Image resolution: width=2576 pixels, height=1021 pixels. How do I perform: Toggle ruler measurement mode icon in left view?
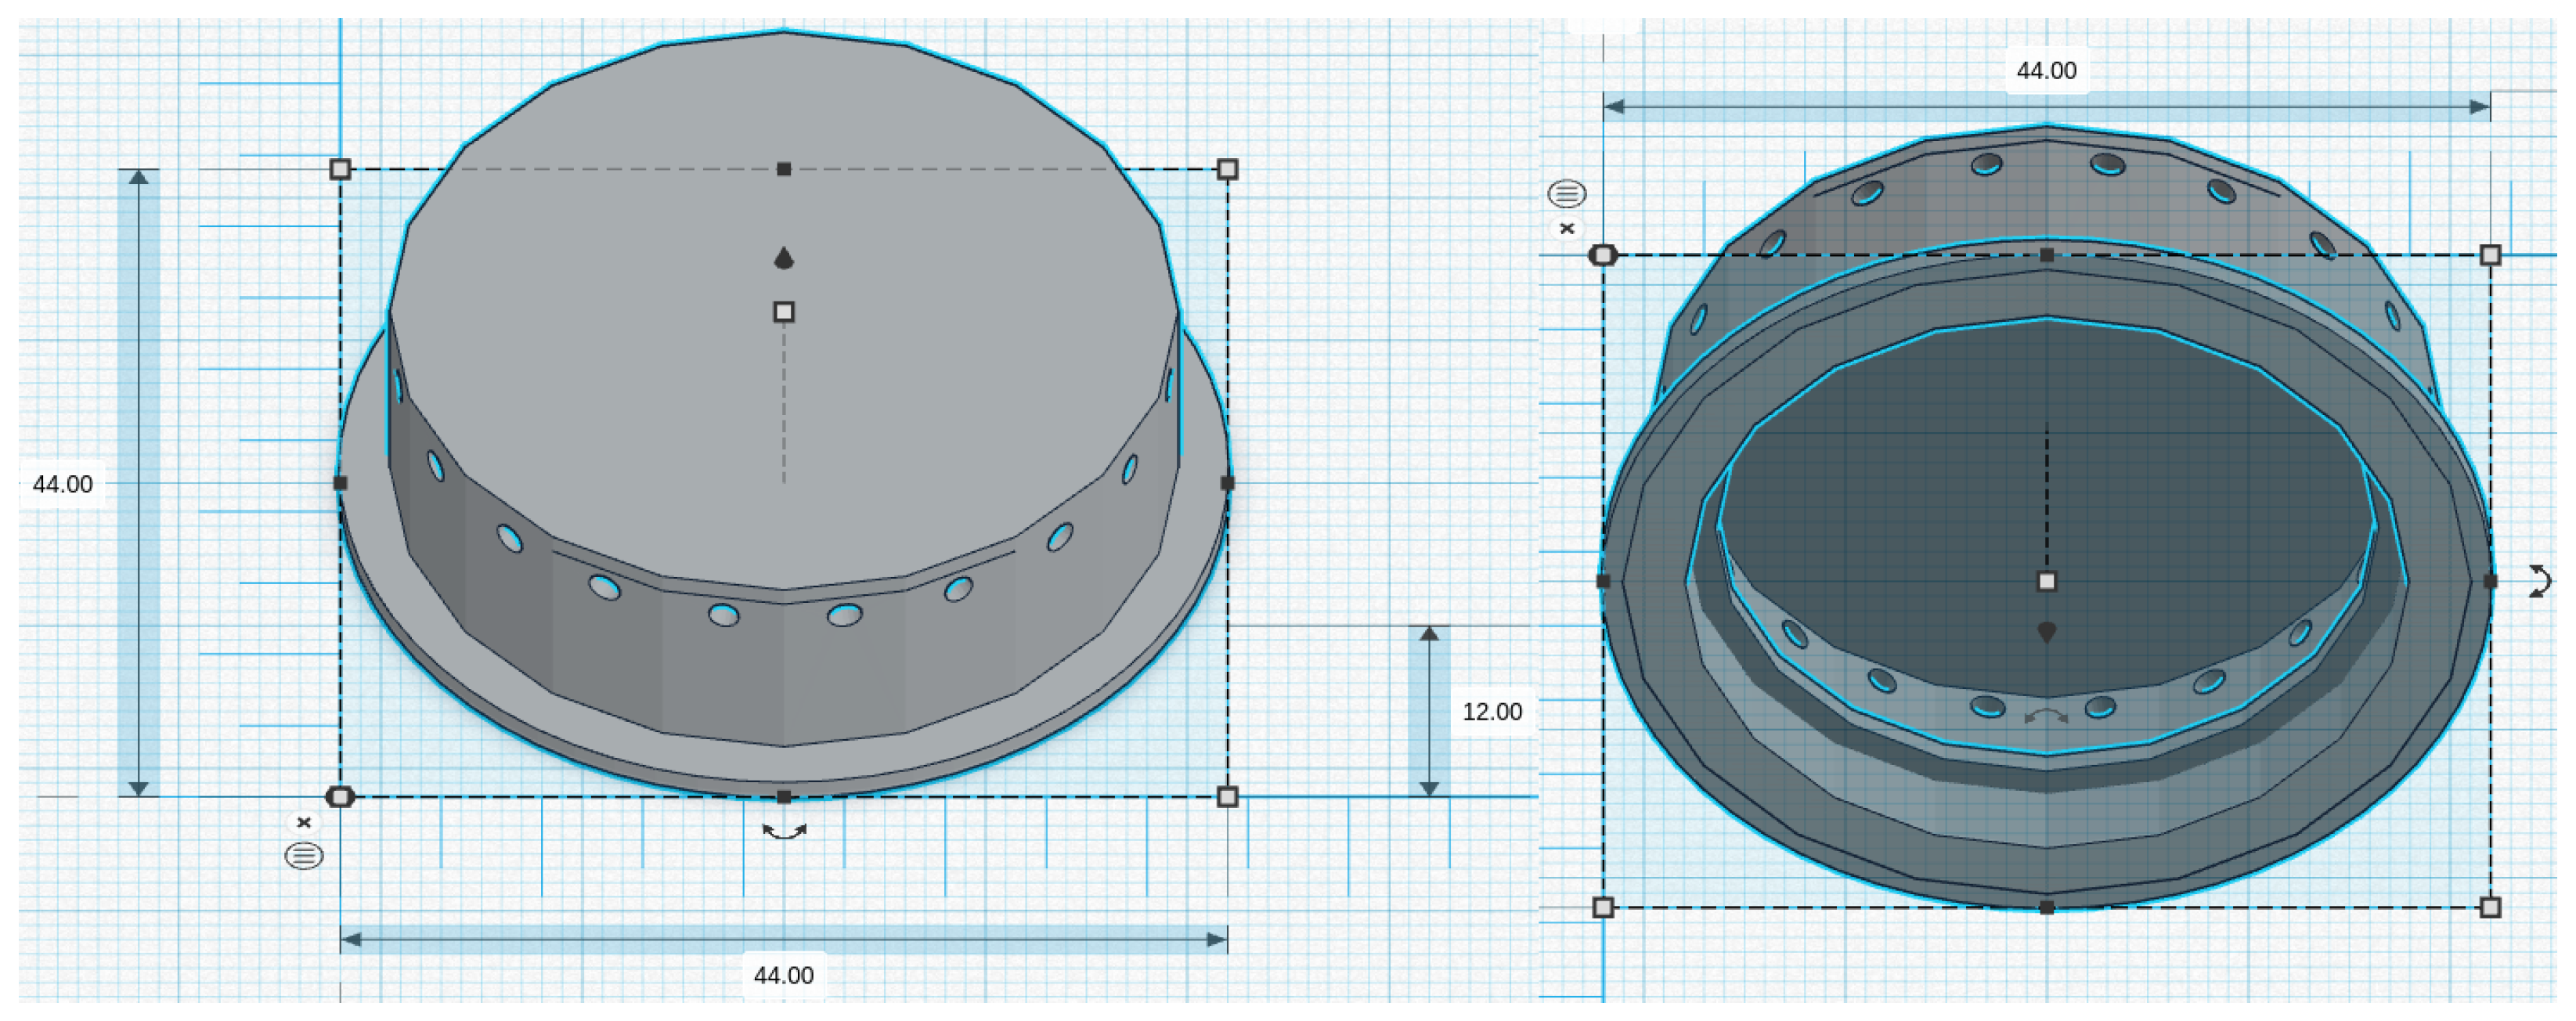click(x=304, y=856)
